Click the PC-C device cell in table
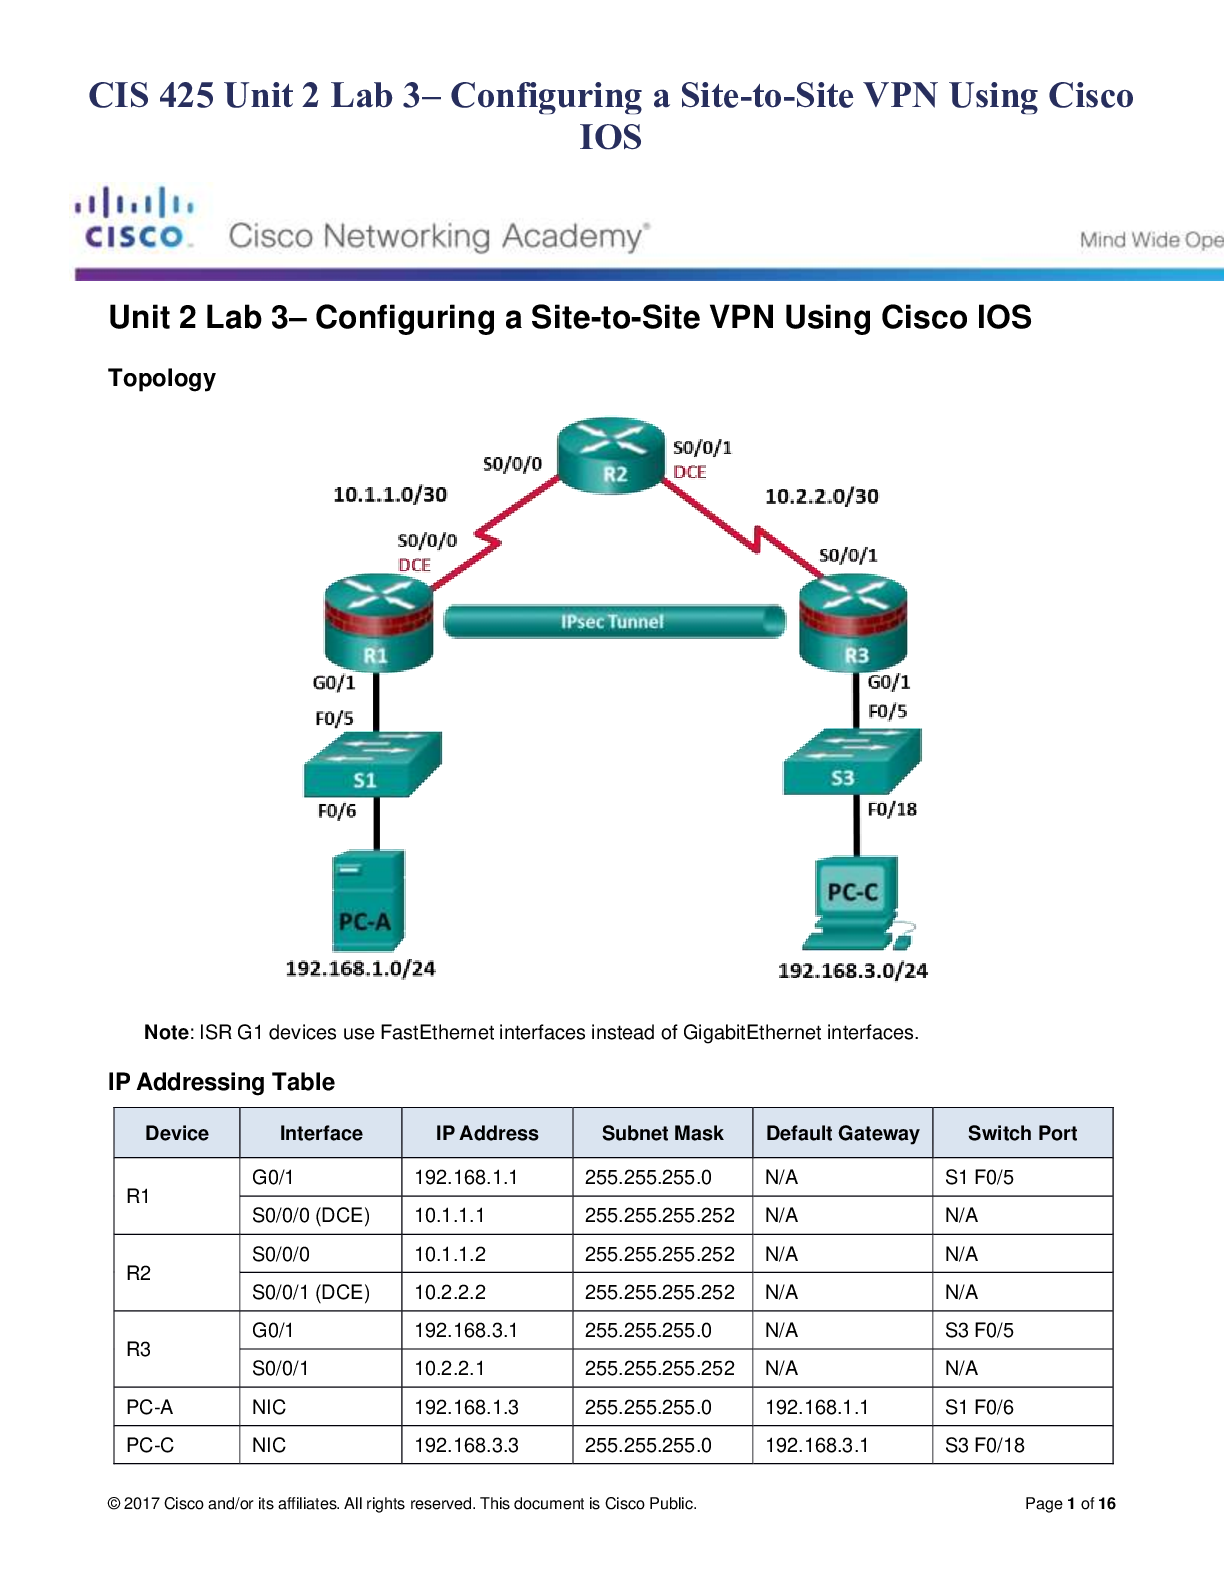 click(x=177, y=1445)
